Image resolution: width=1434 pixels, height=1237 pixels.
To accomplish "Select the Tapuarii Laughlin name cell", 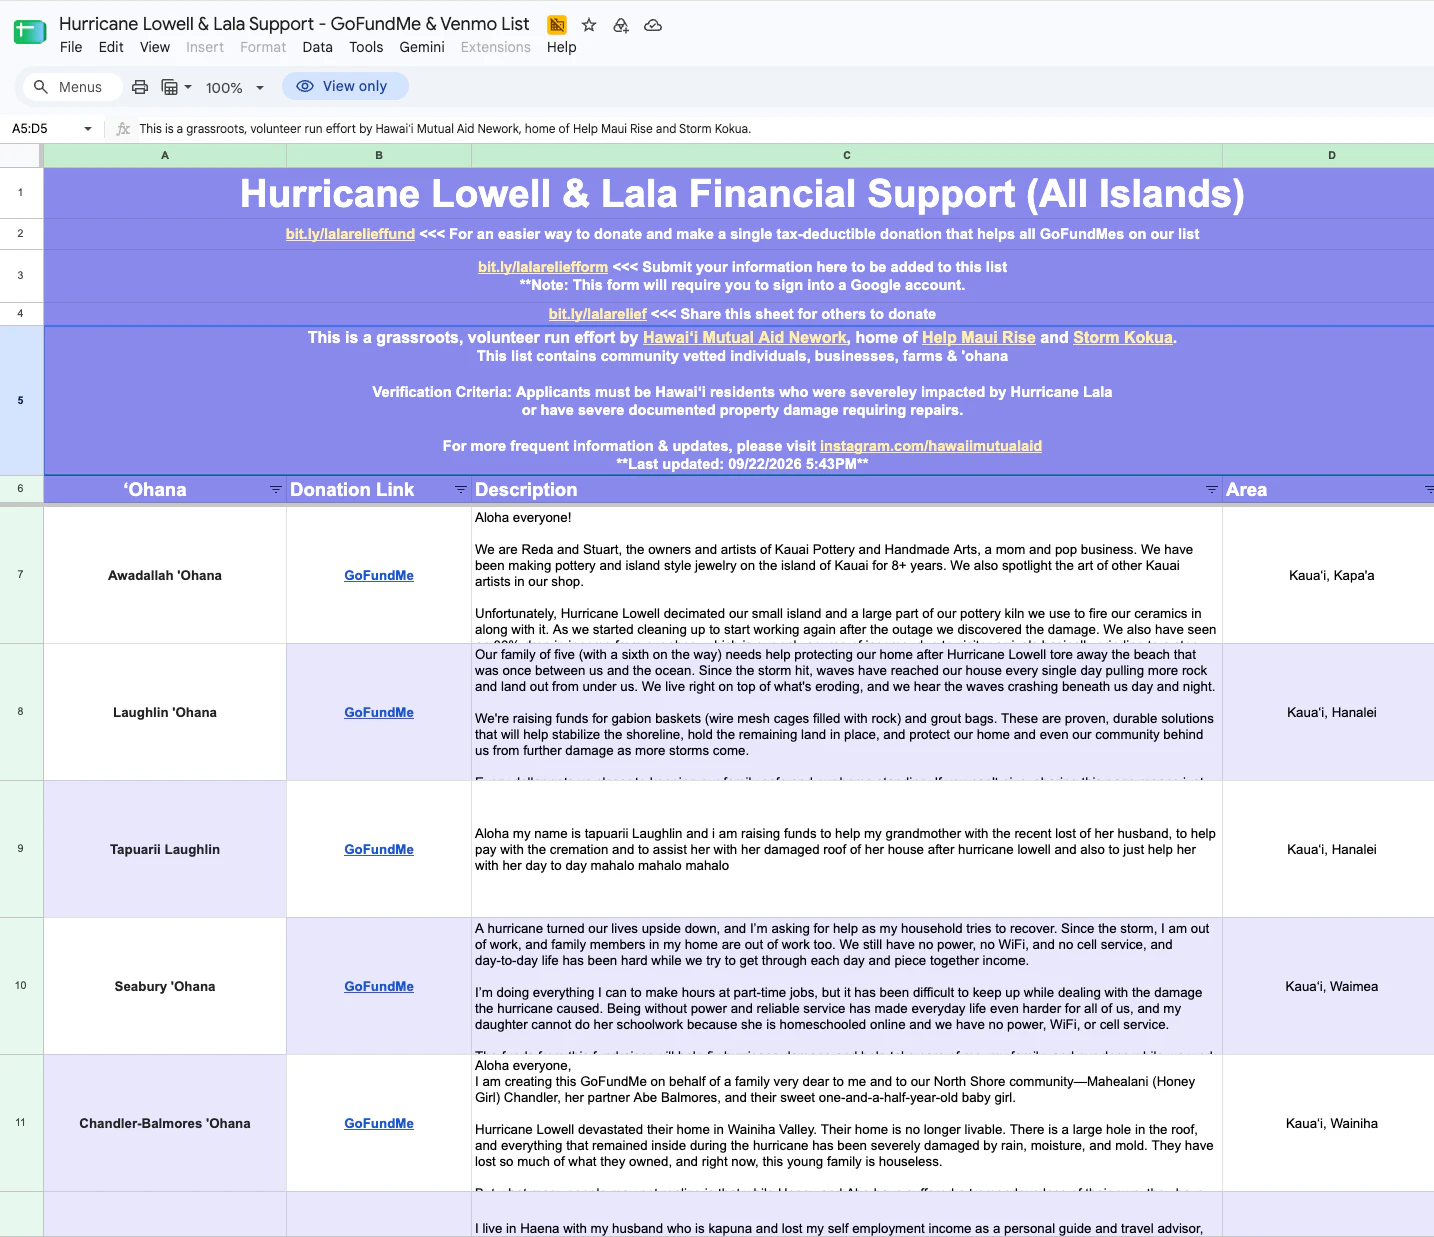I will [x=165, y=849].
